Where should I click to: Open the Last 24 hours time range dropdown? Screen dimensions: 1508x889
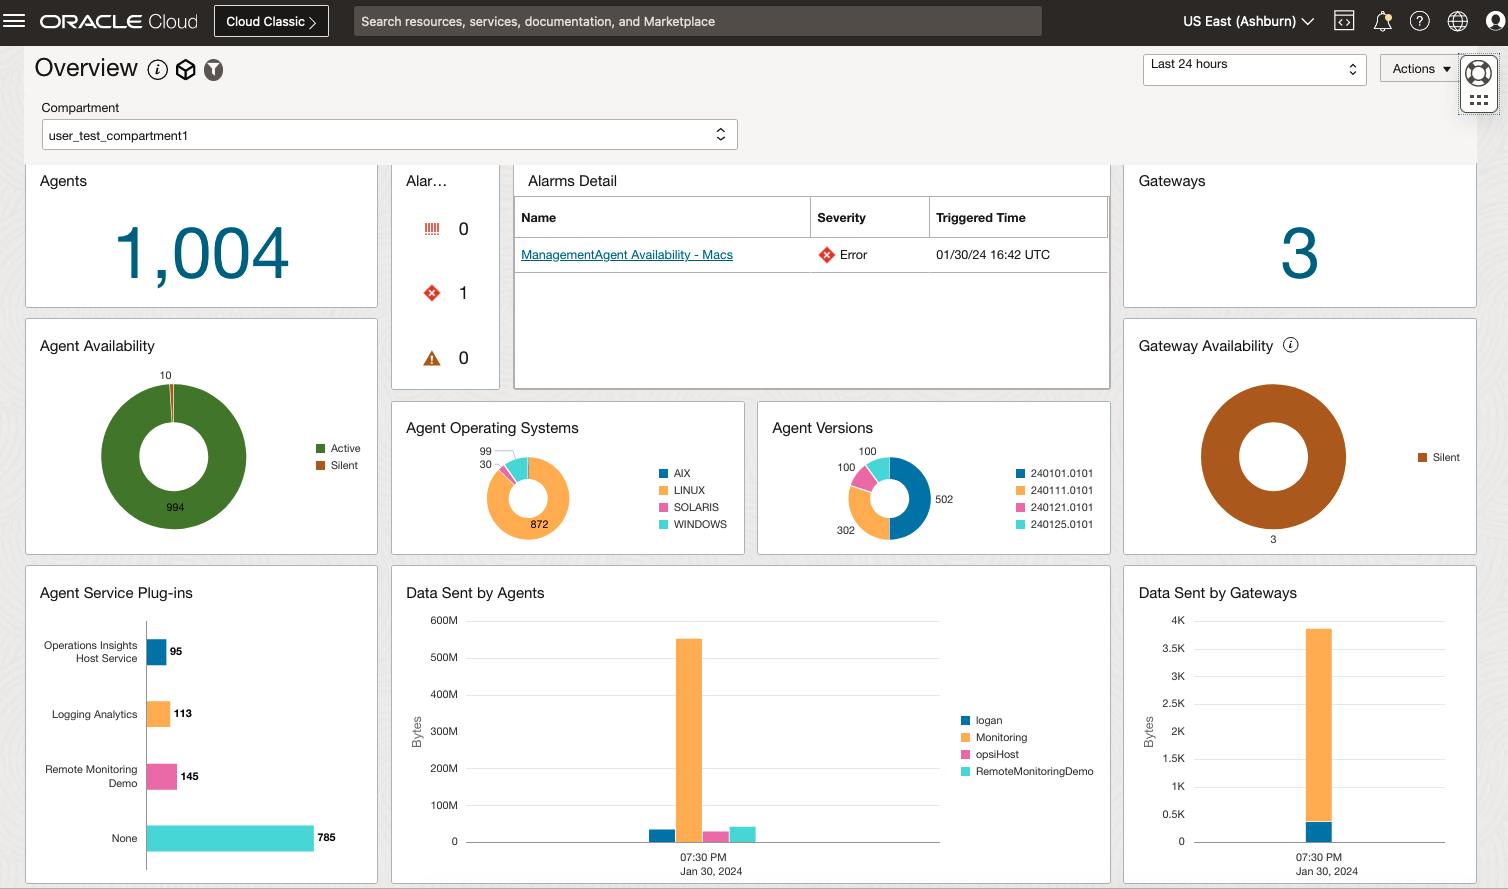point(1254,69)
